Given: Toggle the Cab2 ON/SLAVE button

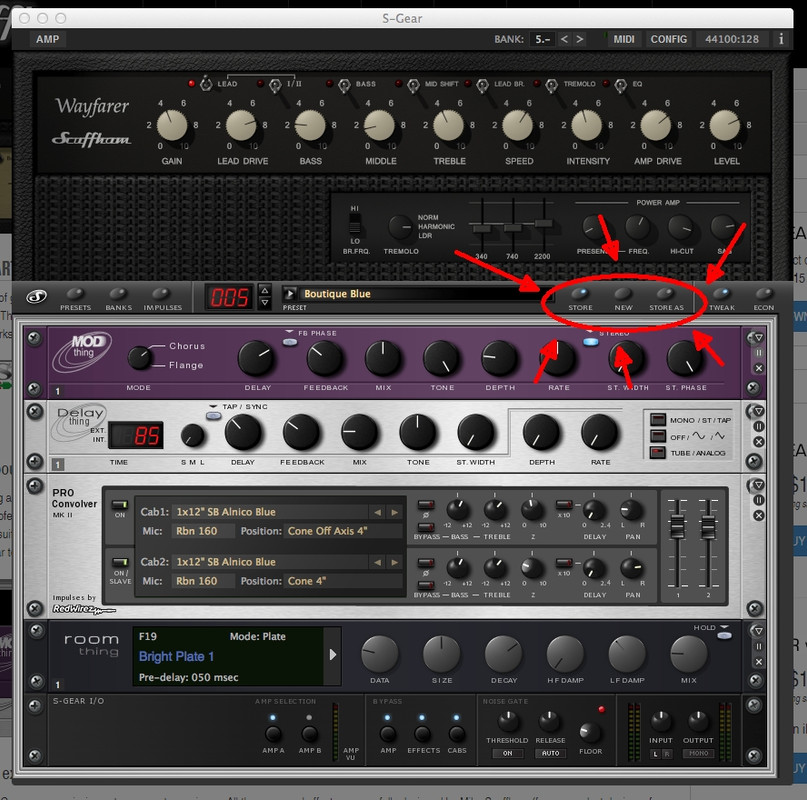Looking at the screenshot, I should 120,562.
